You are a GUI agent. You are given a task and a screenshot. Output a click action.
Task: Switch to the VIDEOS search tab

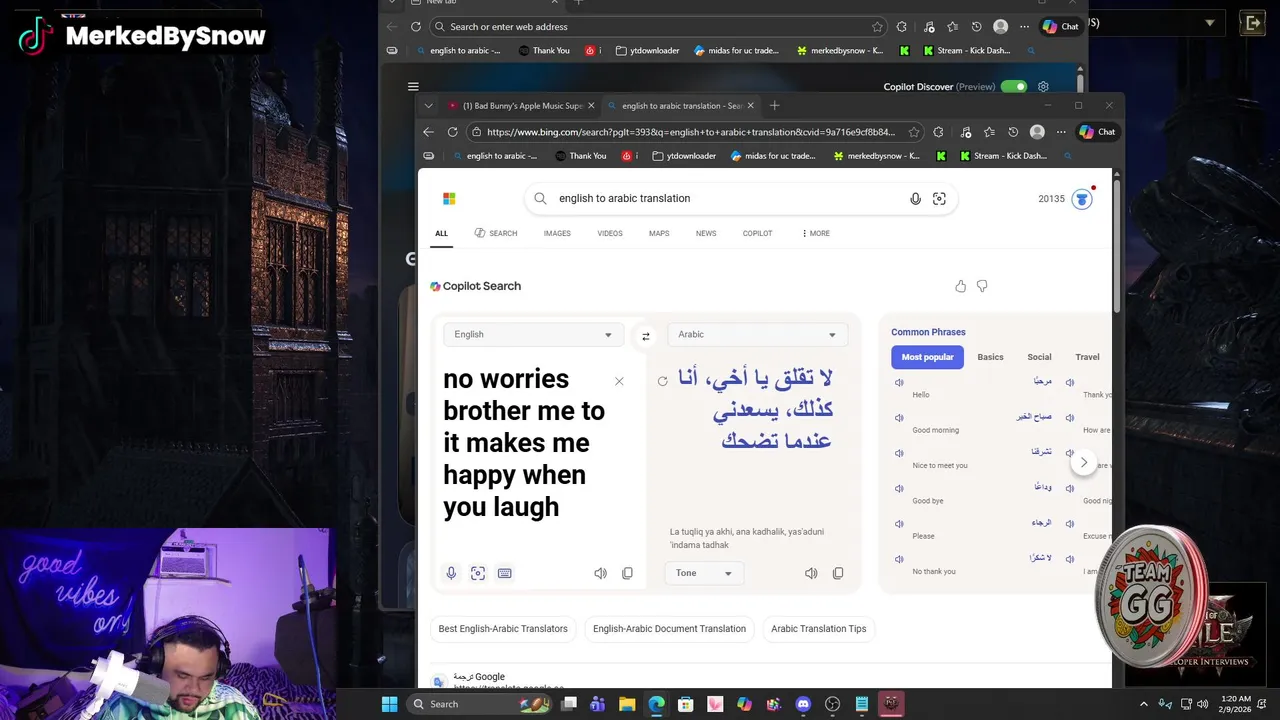[x=610, y=233]
